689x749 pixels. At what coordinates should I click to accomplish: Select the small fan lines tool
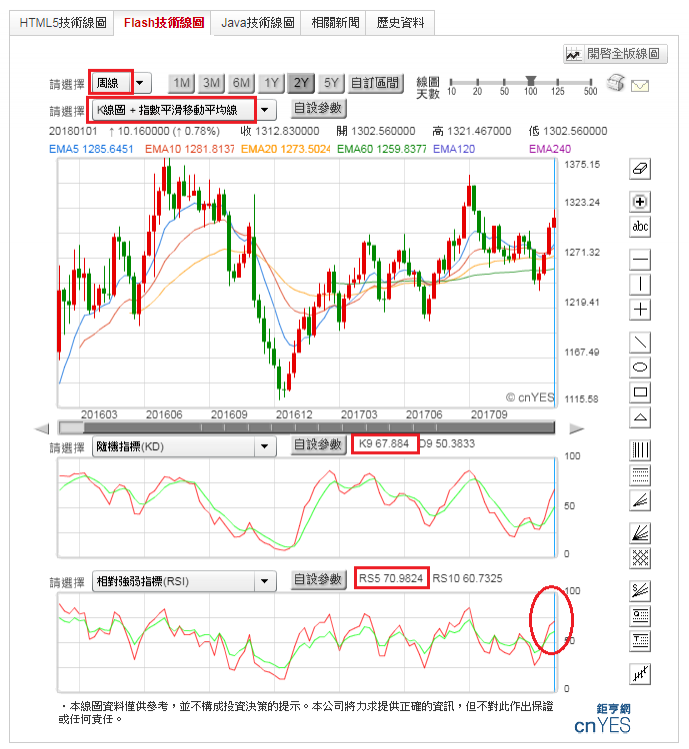tap(640, 500)
